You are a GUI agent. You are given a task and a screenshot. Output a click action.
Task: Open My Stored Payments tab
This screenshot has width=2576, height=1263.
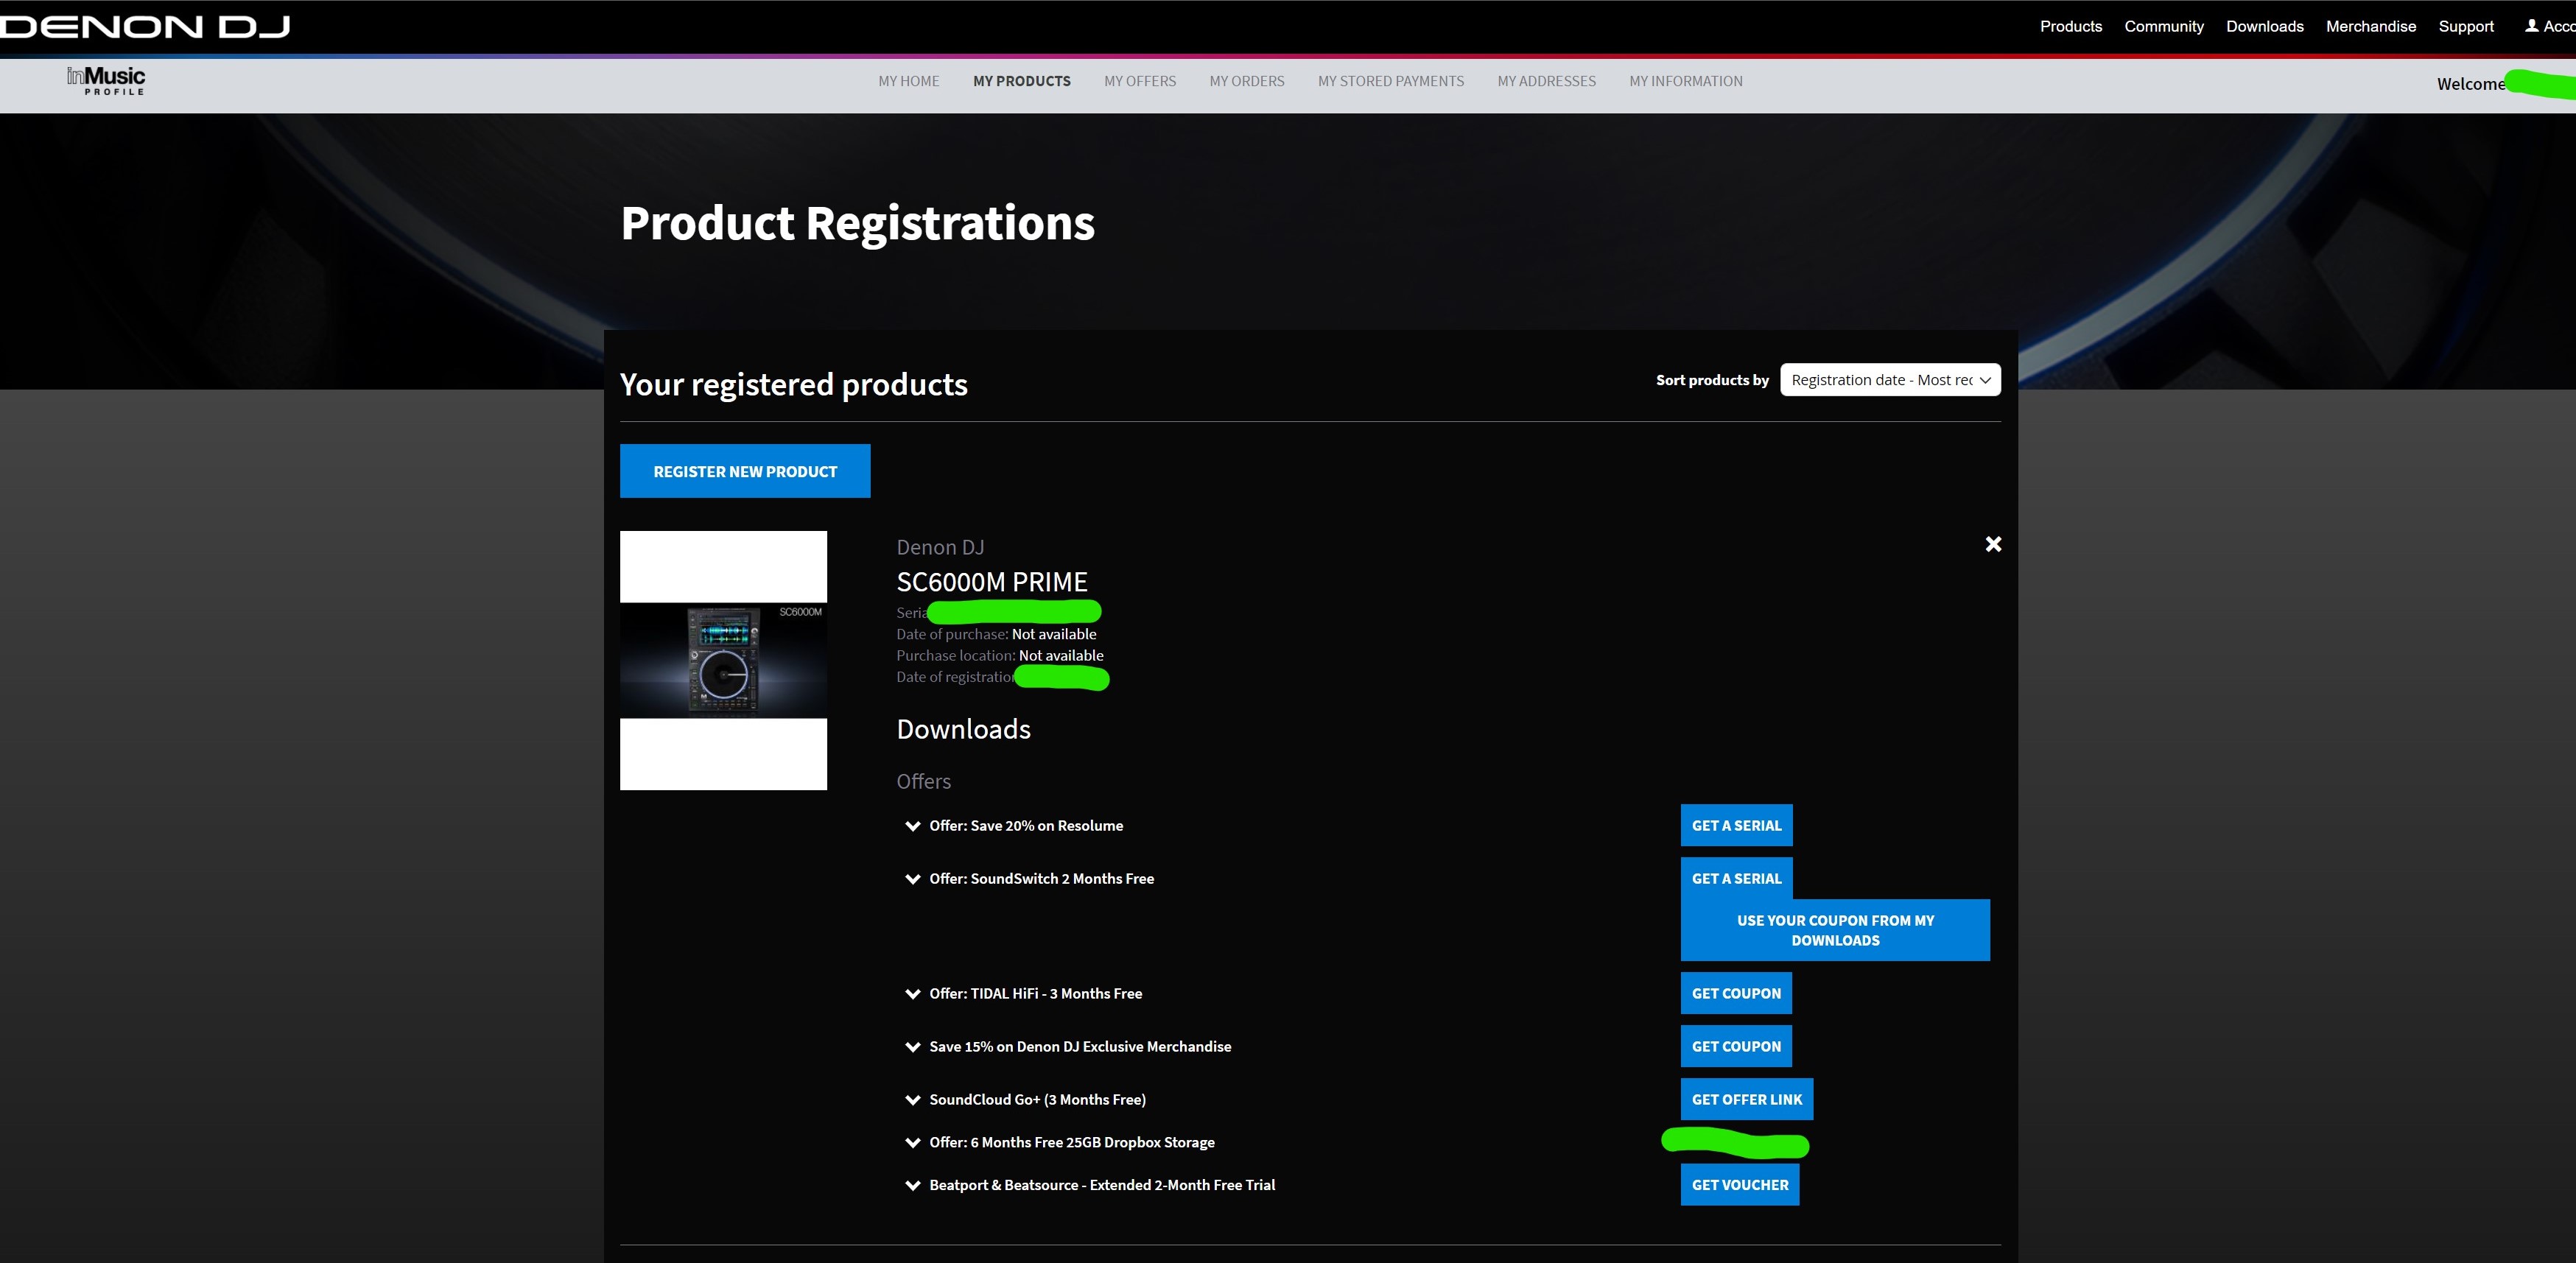[x=1390, y=82]
